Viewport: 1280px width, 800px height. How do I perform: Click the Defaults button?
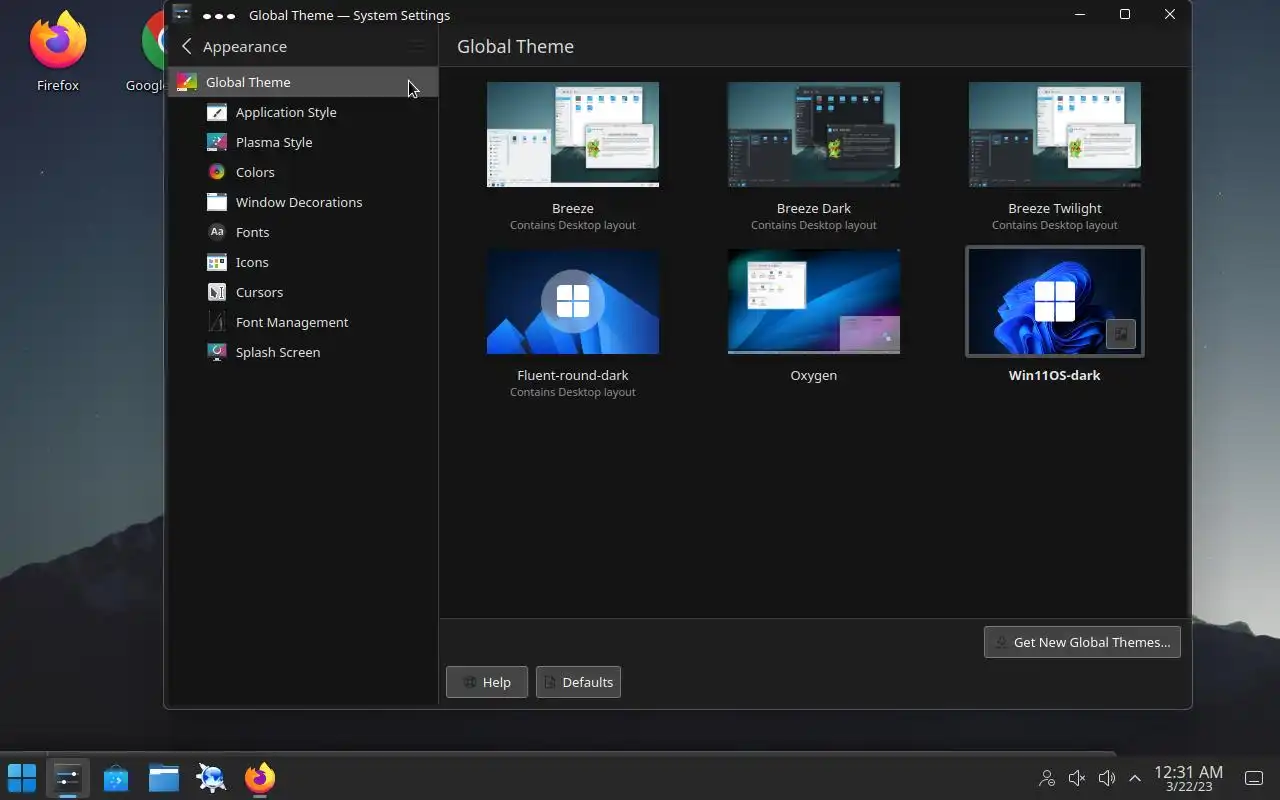click(x=578, y=682)
